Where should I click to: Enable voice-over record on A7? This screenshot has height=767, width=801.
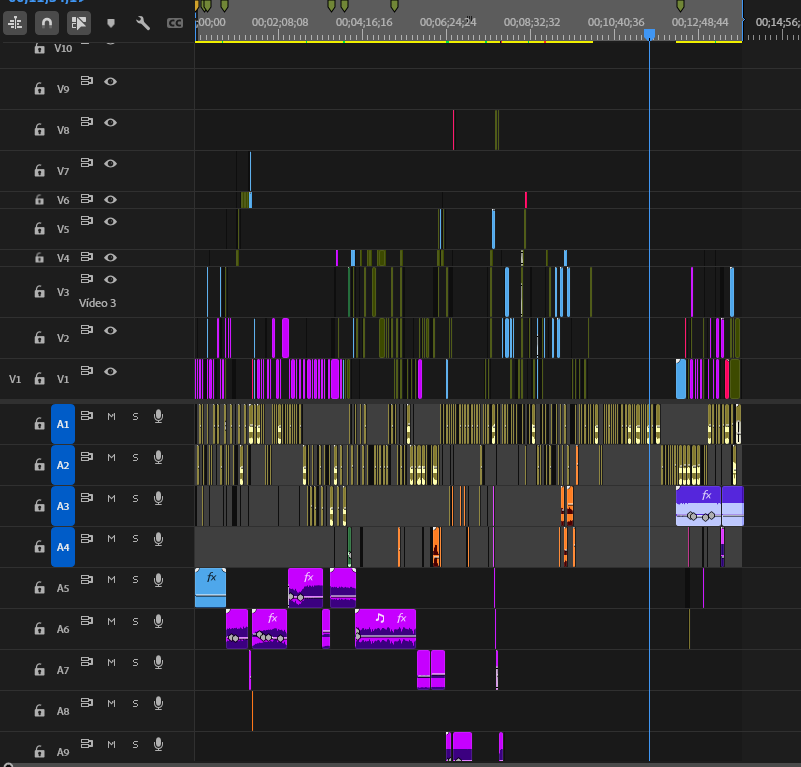click(158, 663)
